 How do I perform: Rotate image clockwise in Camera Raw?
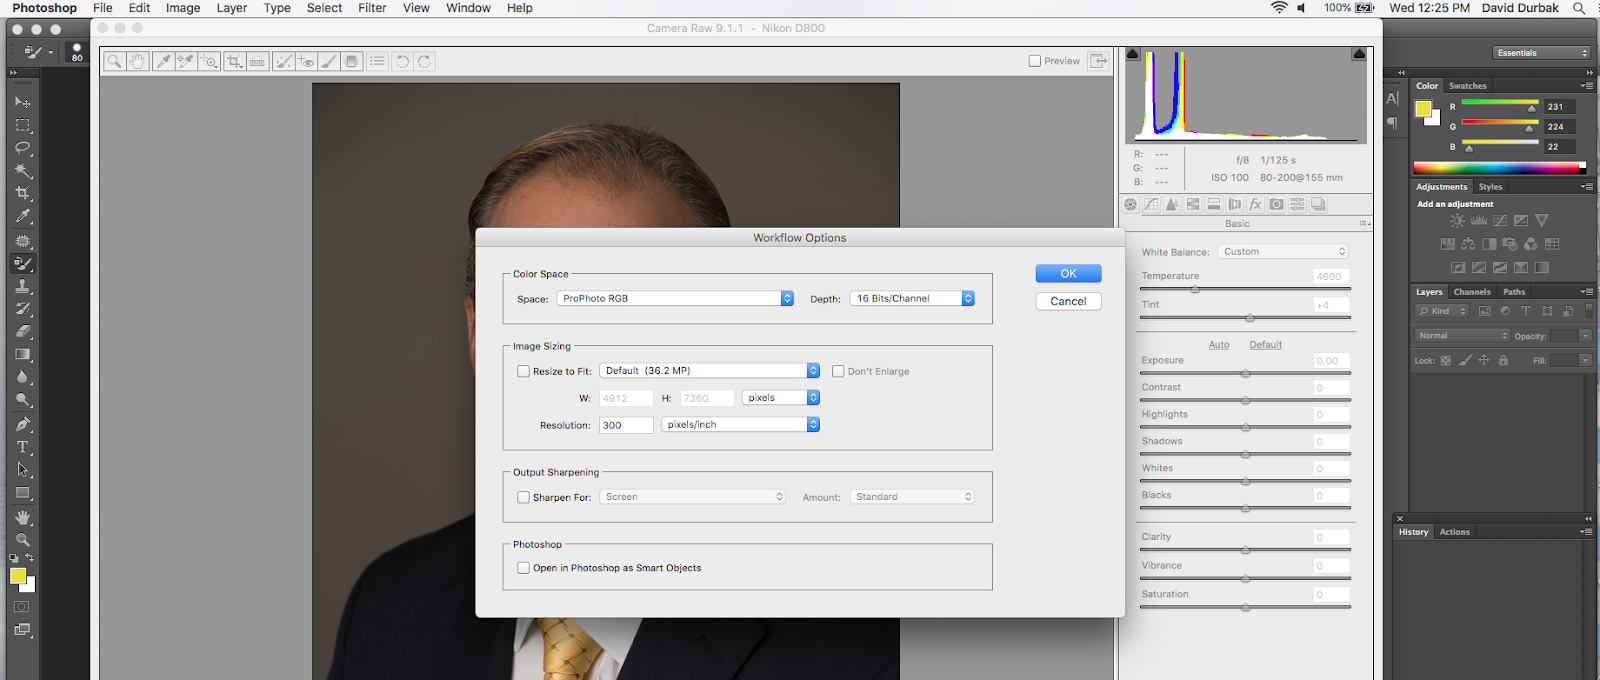pyautogui.click(x=425, y=61)
